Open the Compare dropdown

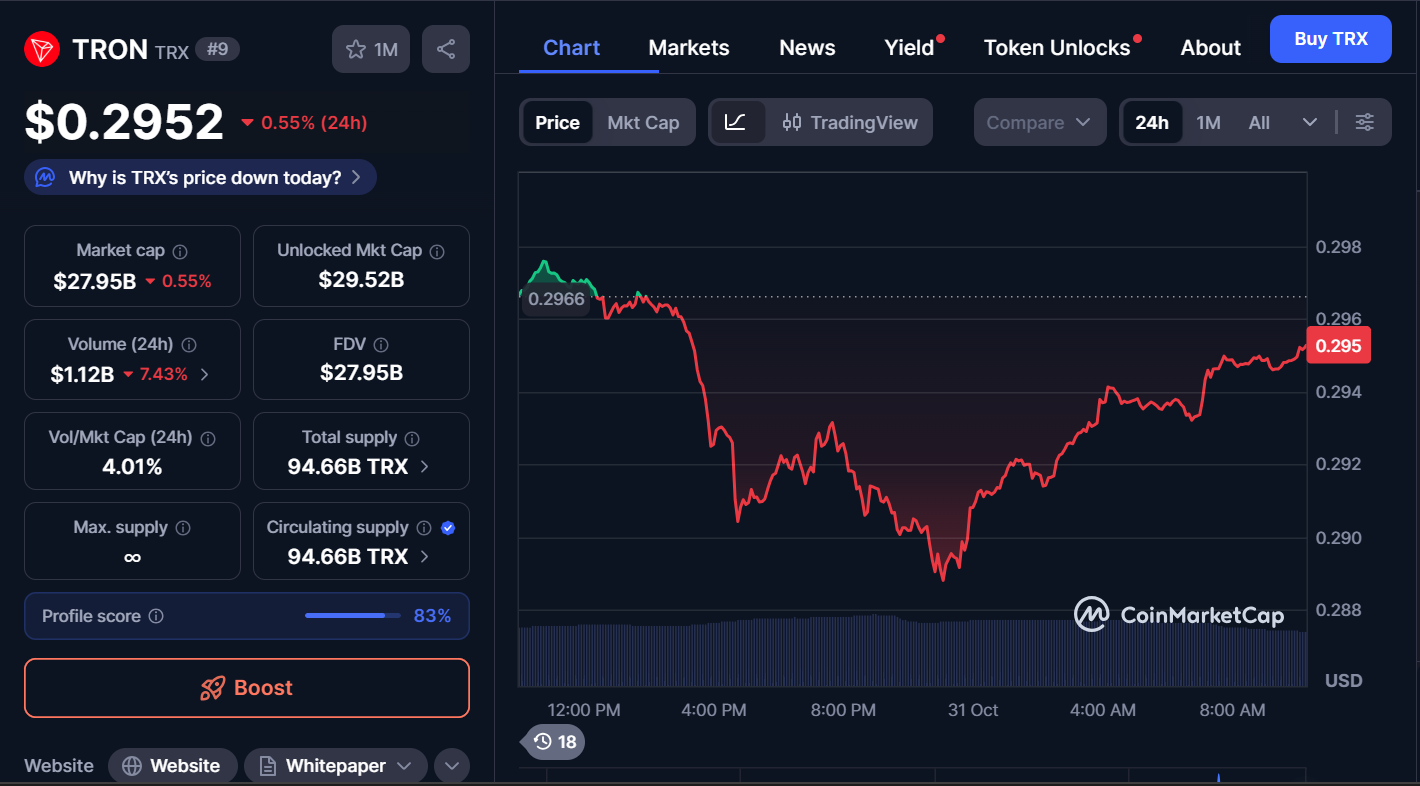tap(1040, 122)
